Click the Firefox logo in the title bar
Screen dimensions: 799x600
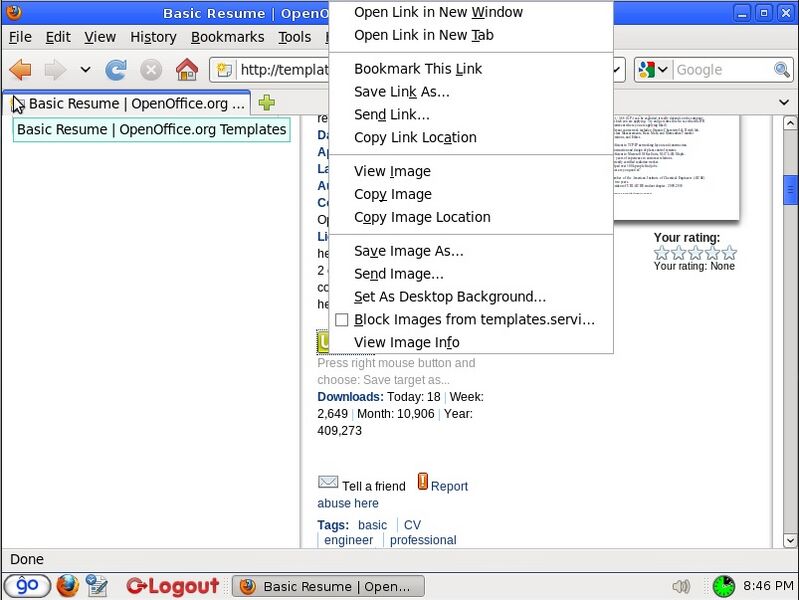(x=14, y=11)
